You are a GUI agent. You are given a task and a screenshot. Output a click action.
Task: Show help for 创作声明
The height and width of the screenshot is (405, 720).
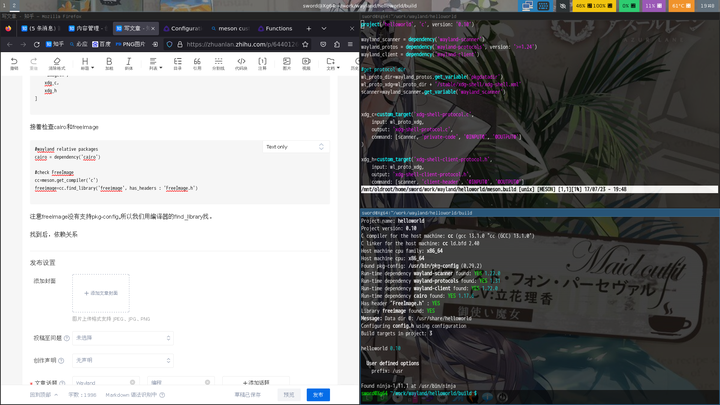click(61, 361)
